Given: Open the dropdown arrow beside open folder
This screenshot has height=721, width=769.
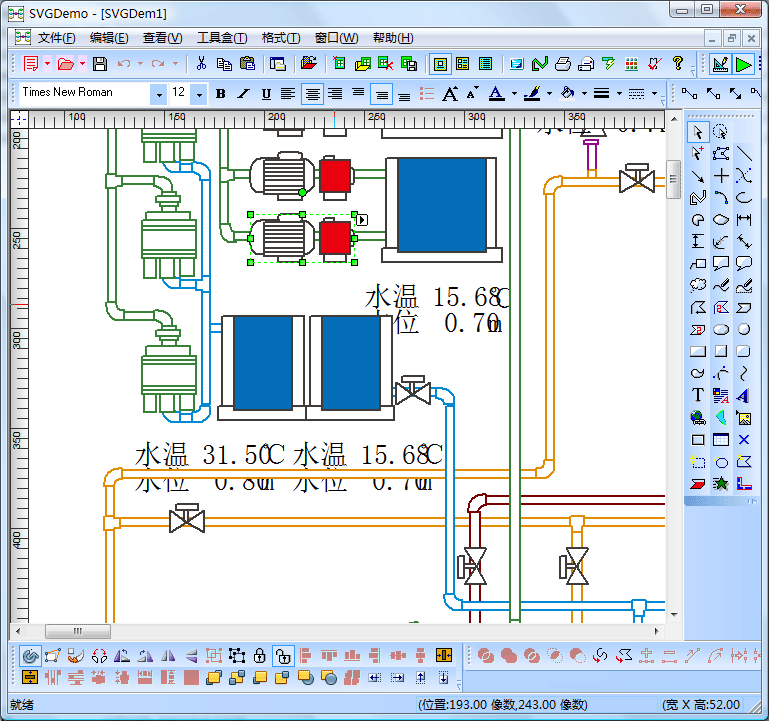Looking at the screenshot, I should point(82,64).
